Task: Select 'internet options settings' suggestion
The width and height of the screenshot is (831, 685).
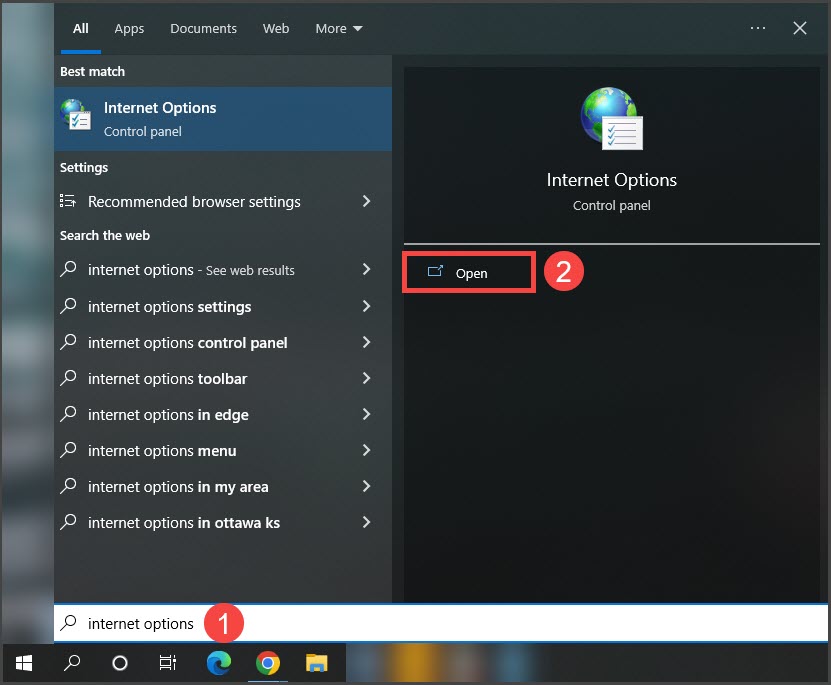Action: pos(223,306)
